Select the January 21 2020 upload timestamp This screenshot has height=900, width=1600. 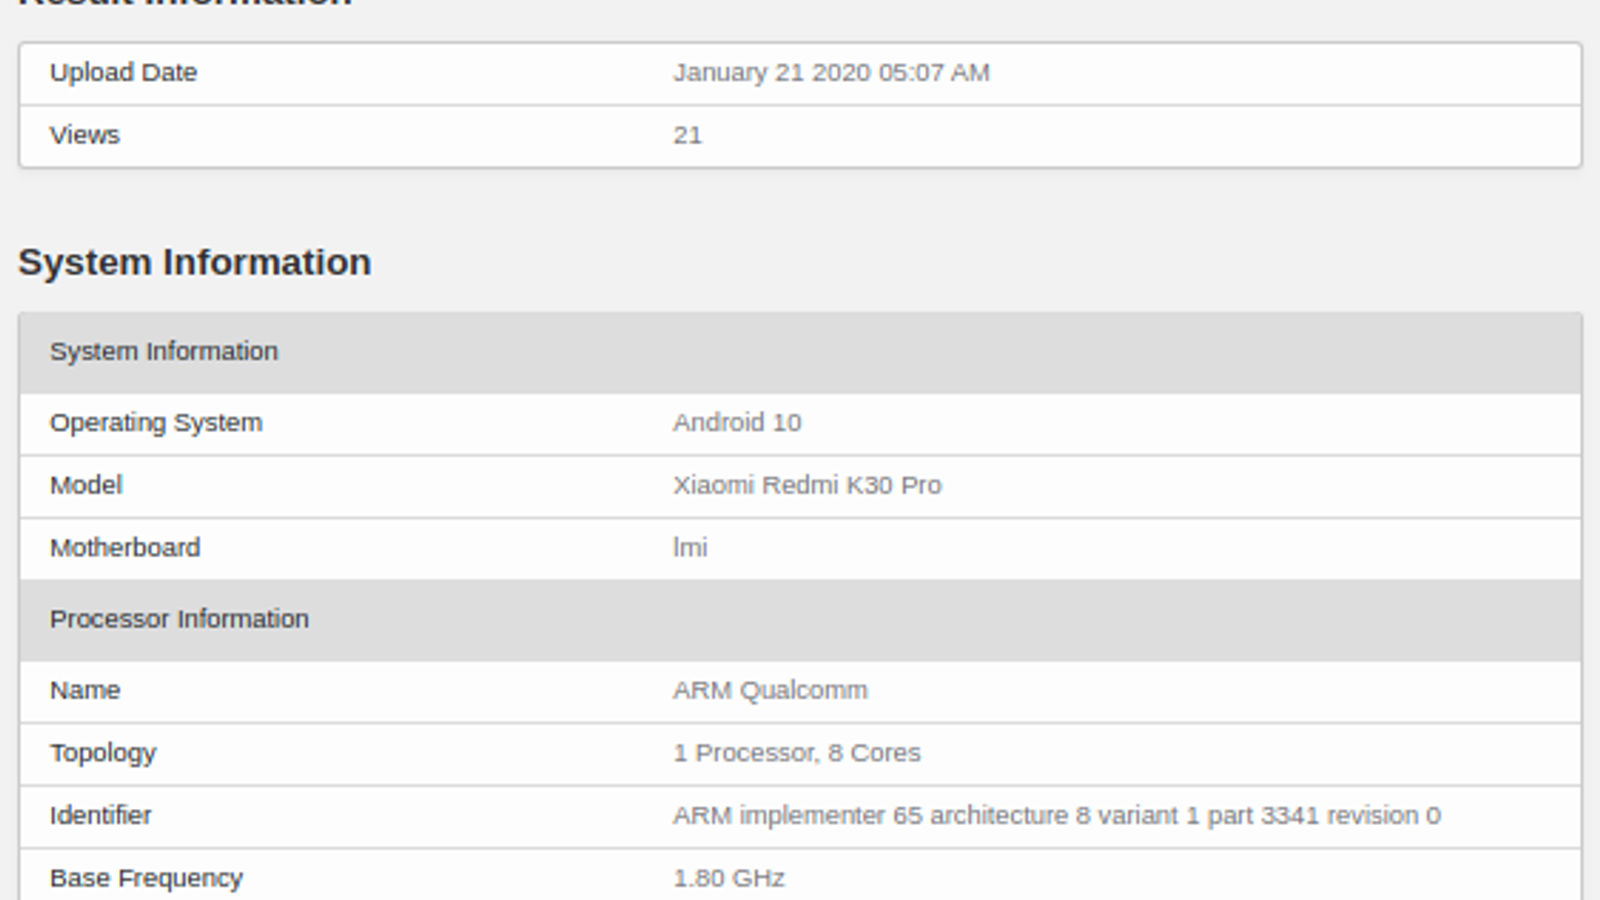point(831,73)
